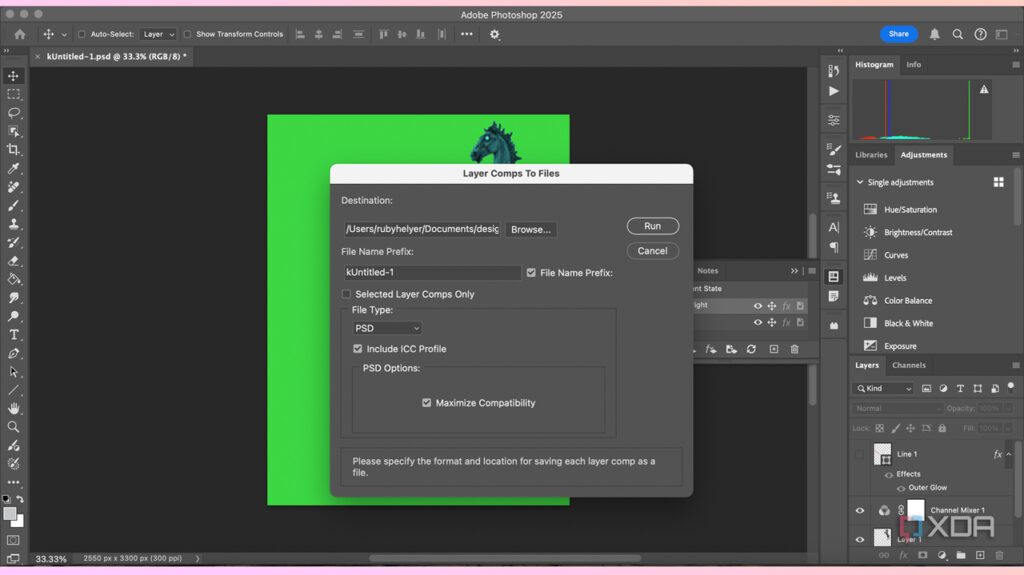Image resolution: width=1024 pixels, height=575 pixels.
Task: Click the Play actions panel icon
Action: click(834, 91)
